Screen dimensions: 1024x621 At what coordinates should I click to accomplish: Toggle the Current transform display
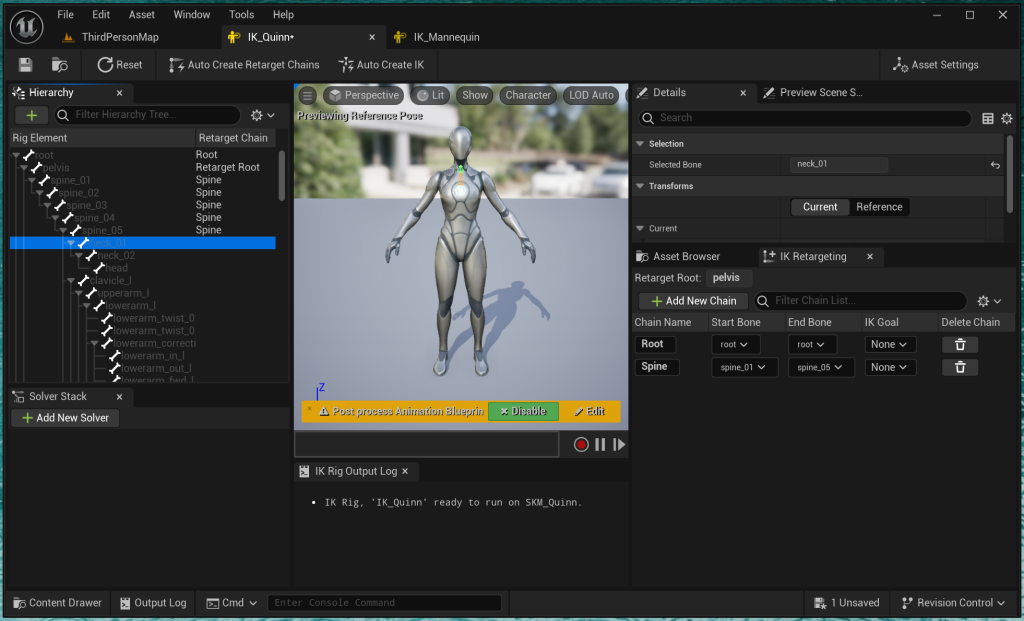point(820,207)
